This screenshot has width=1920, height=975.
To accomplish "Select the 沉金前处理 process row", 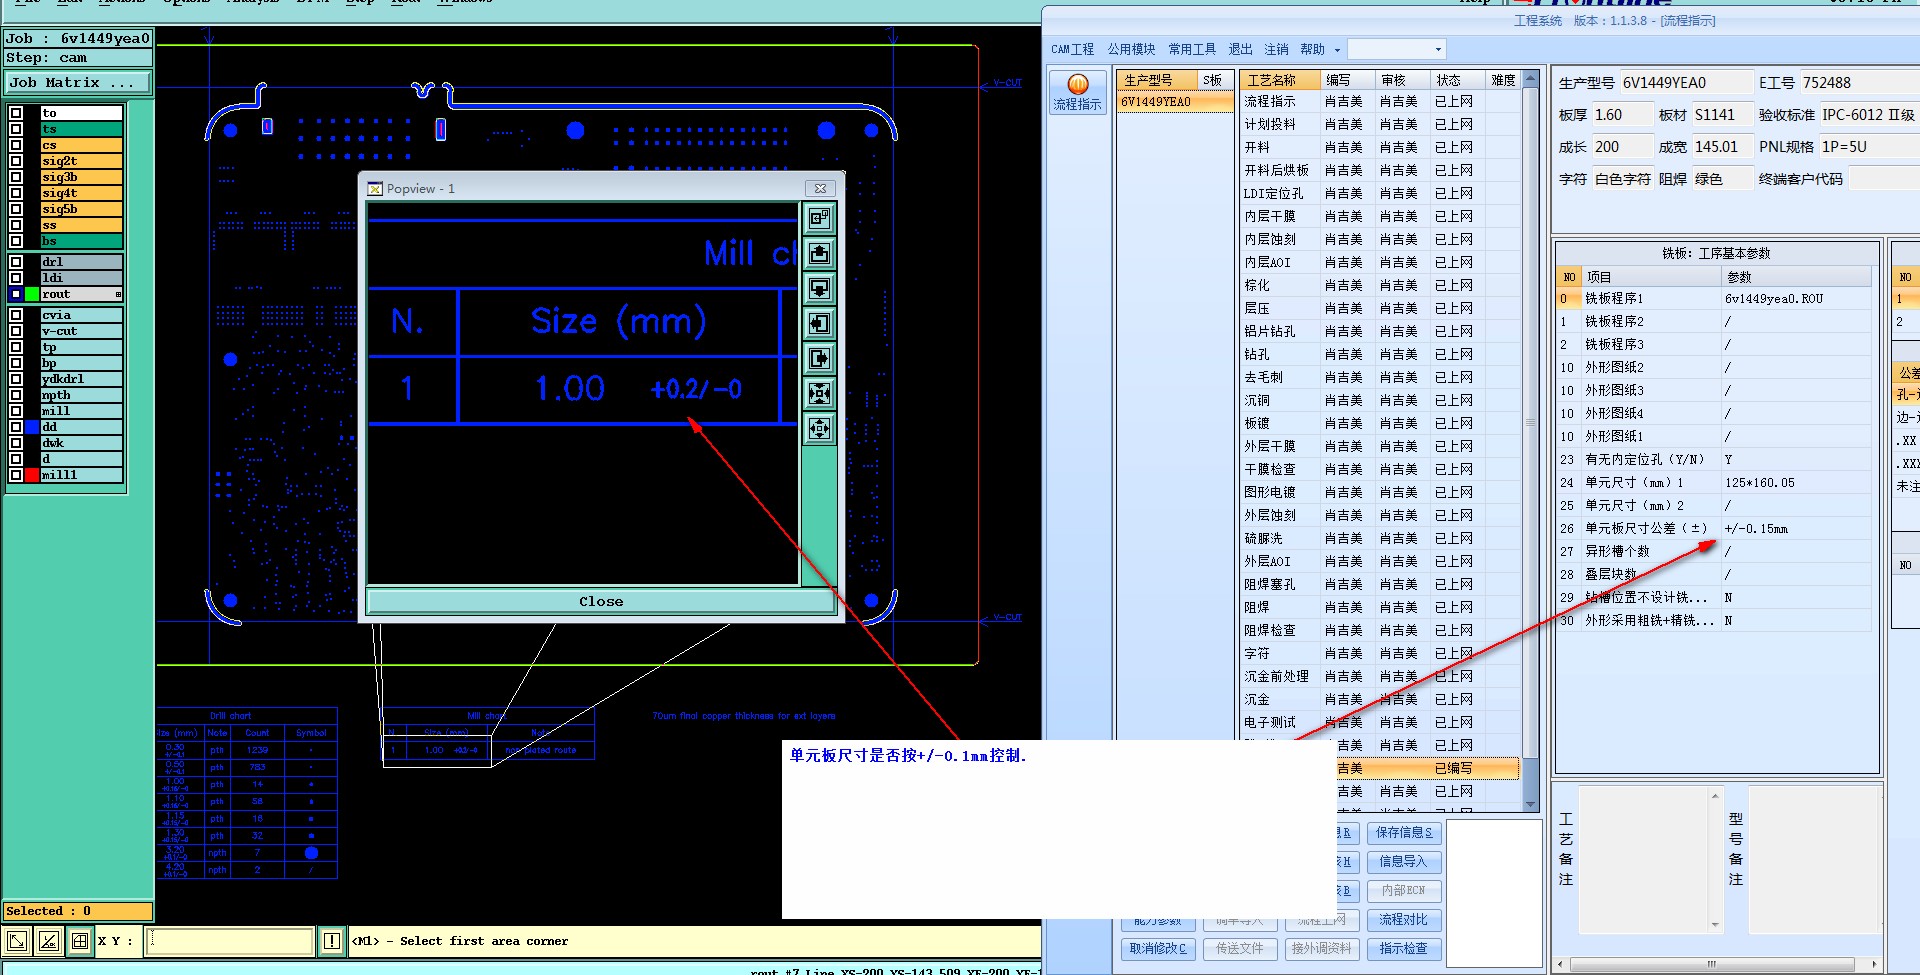I will coord(1380,677).
